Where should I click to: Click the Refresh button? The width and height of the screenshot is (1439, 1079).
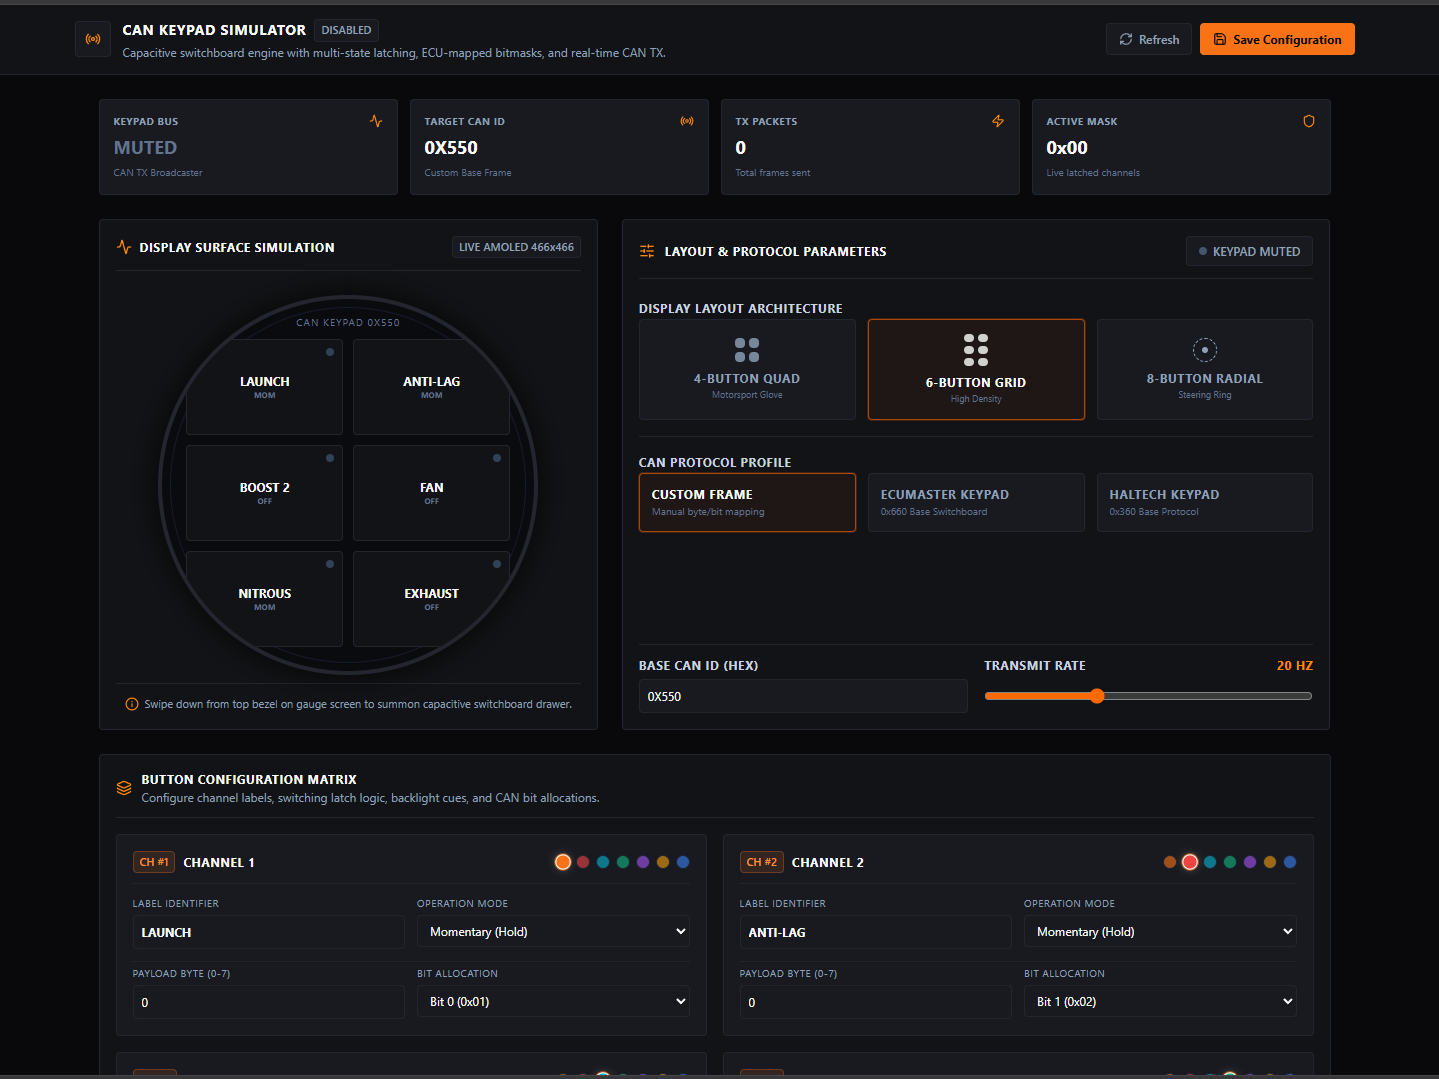pyautogui.click(x=1149, y=39)
